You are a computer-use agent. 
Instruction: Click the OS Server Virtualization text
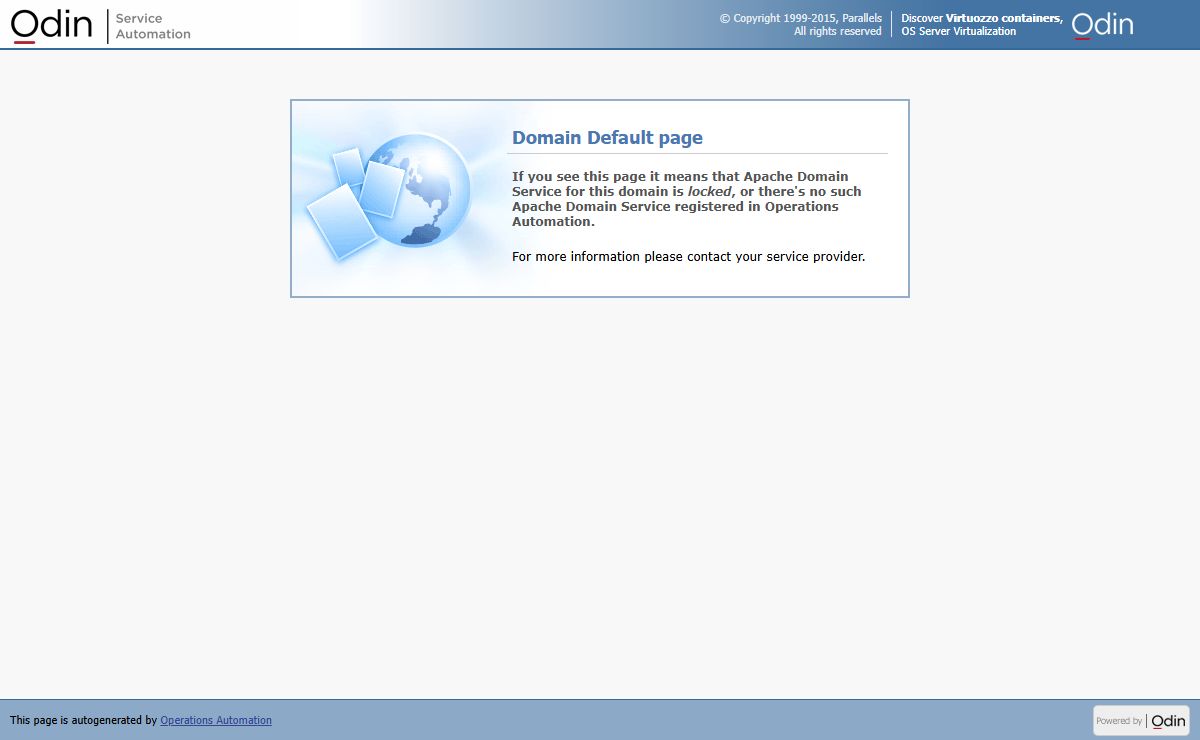[958, 31]
